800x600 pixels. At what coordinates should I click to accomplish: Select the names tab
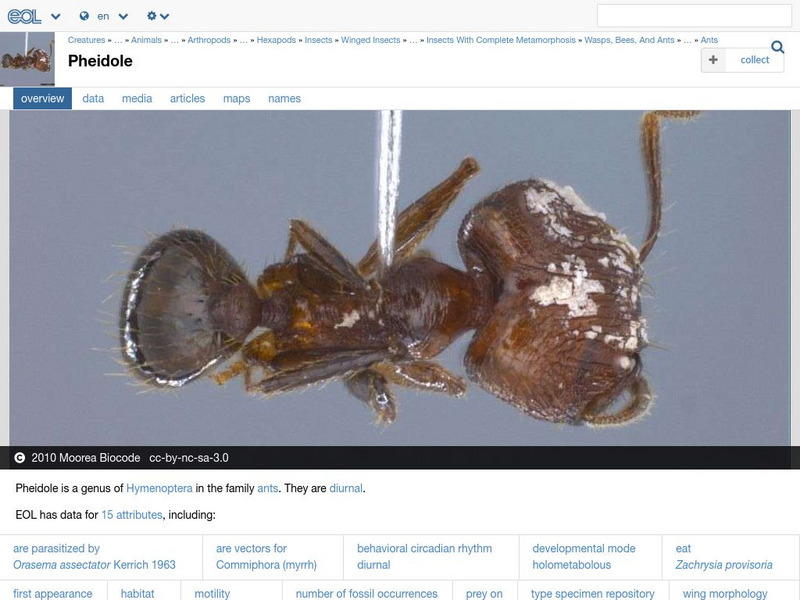point(286,98)
